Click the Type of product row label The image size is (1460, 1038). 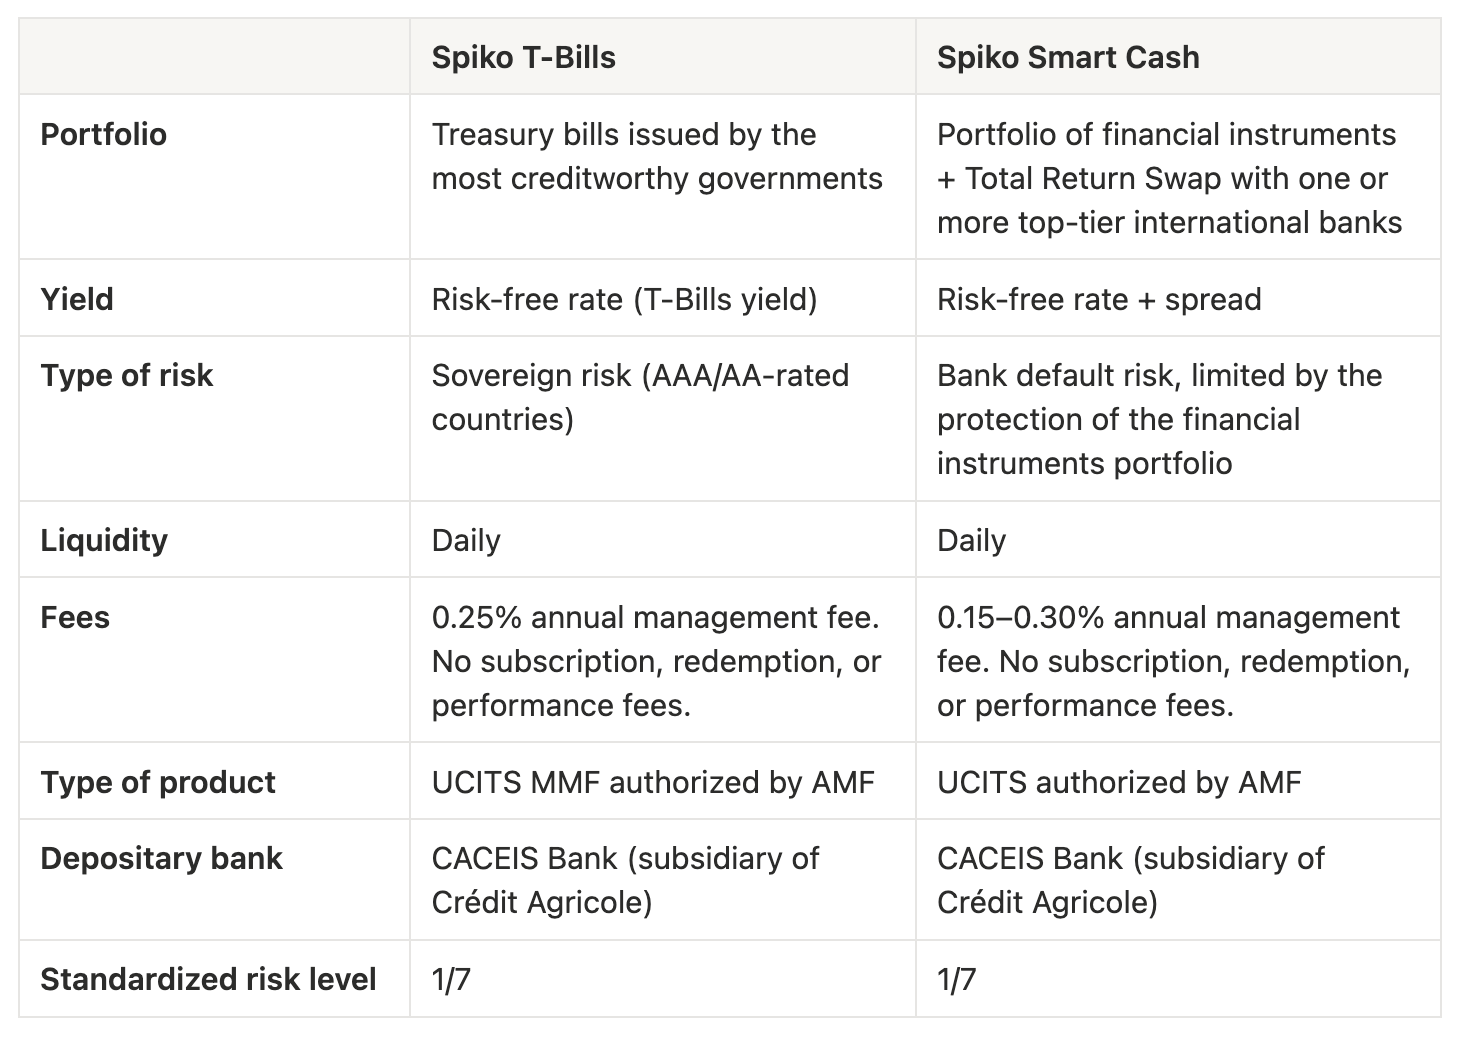pos(158,782)
